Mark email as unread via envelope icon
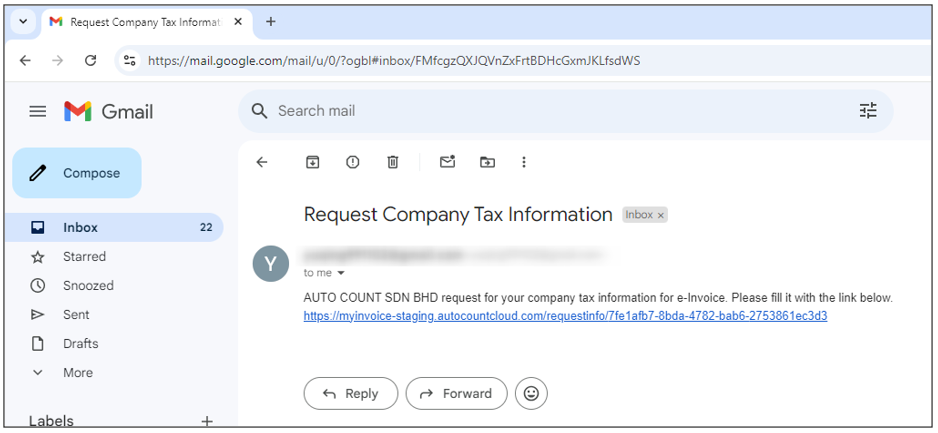The width and height of the screenshot is (938, 433). [447, 161]
